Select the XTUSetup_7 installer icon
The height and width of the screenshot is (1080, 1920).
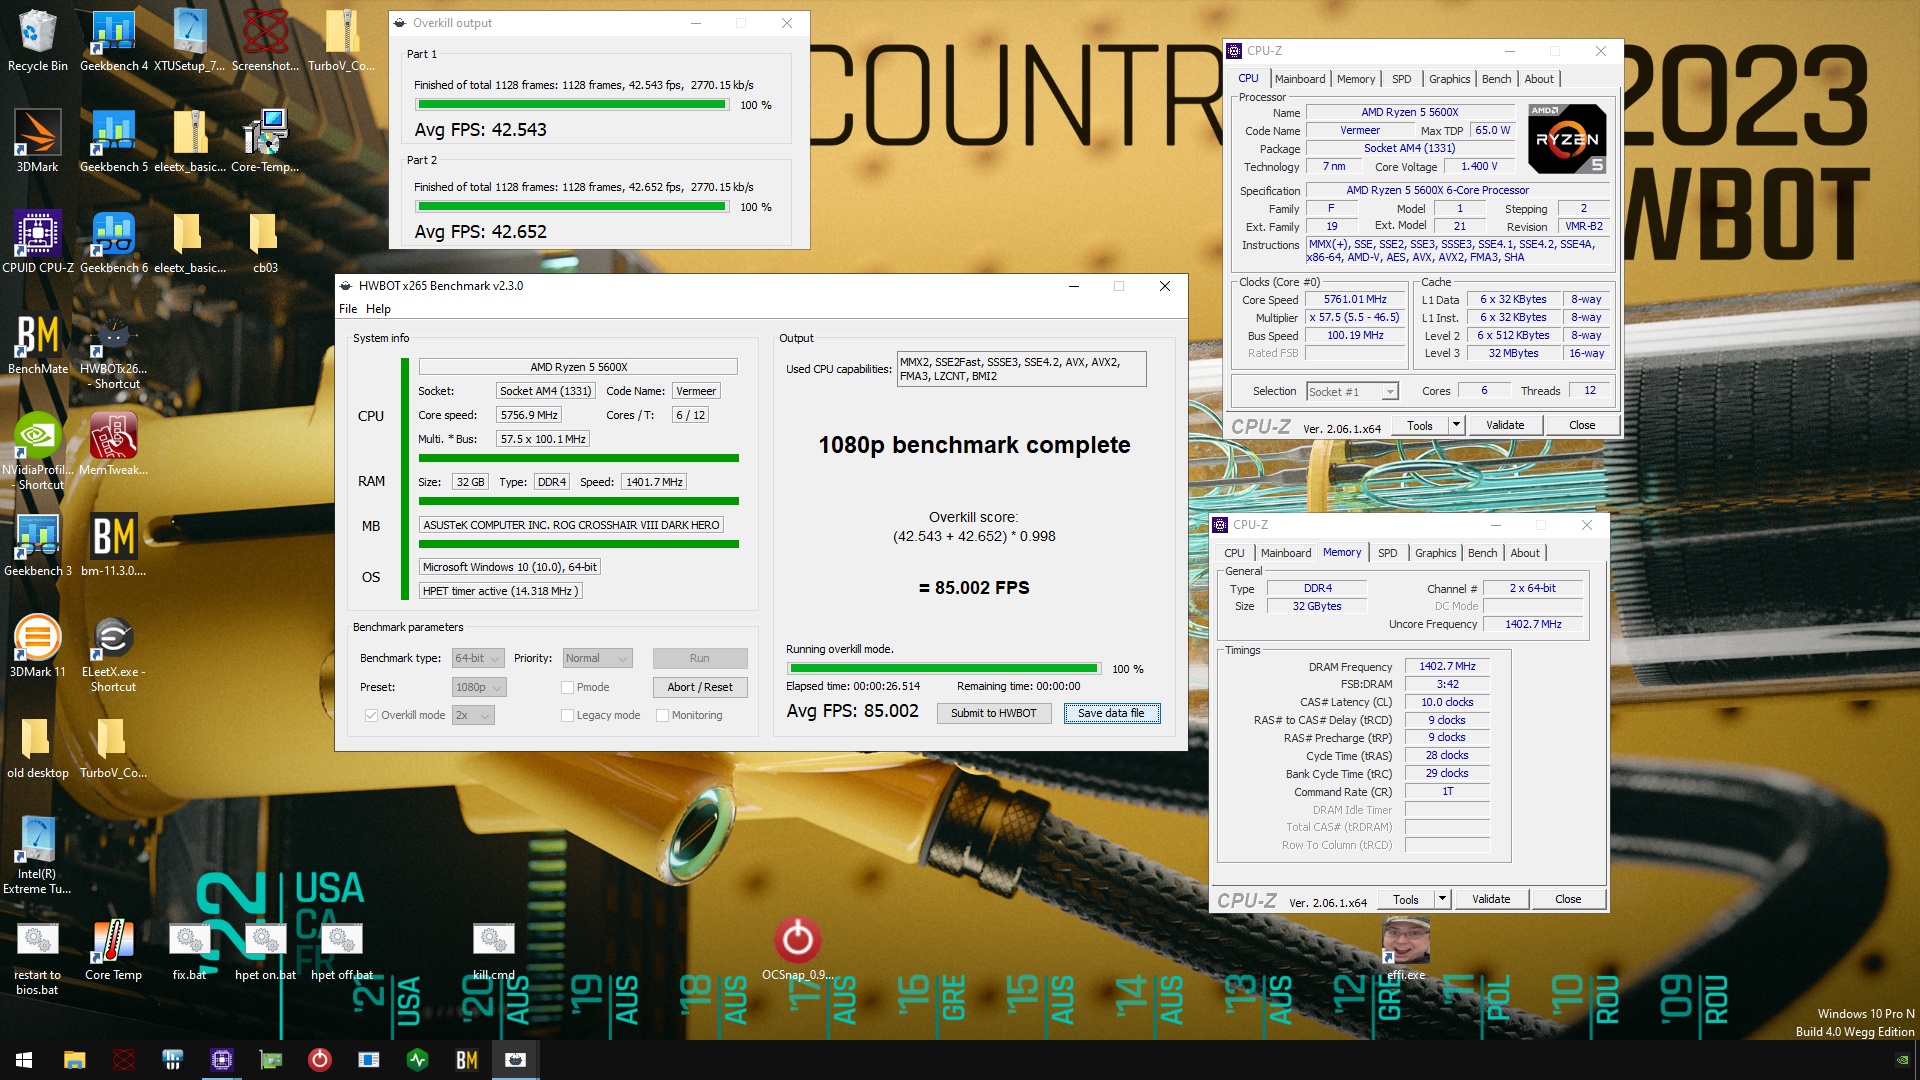(x=189, y=40)
